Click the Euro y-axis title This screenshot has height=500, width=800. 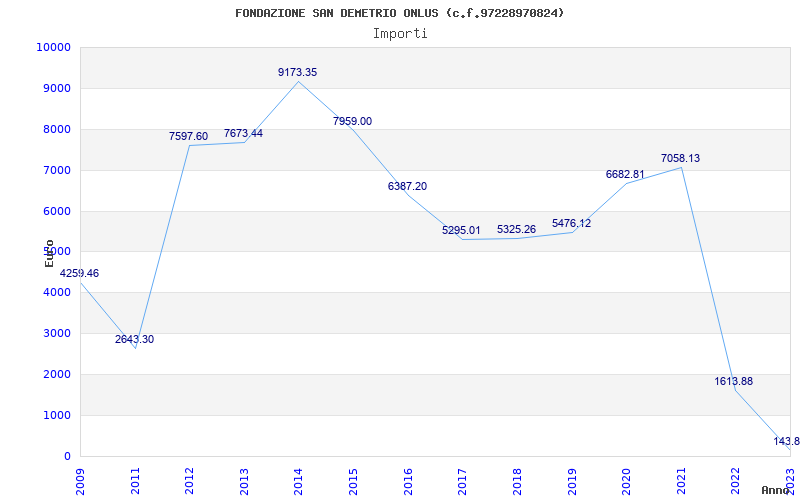(x=49, y=253)
